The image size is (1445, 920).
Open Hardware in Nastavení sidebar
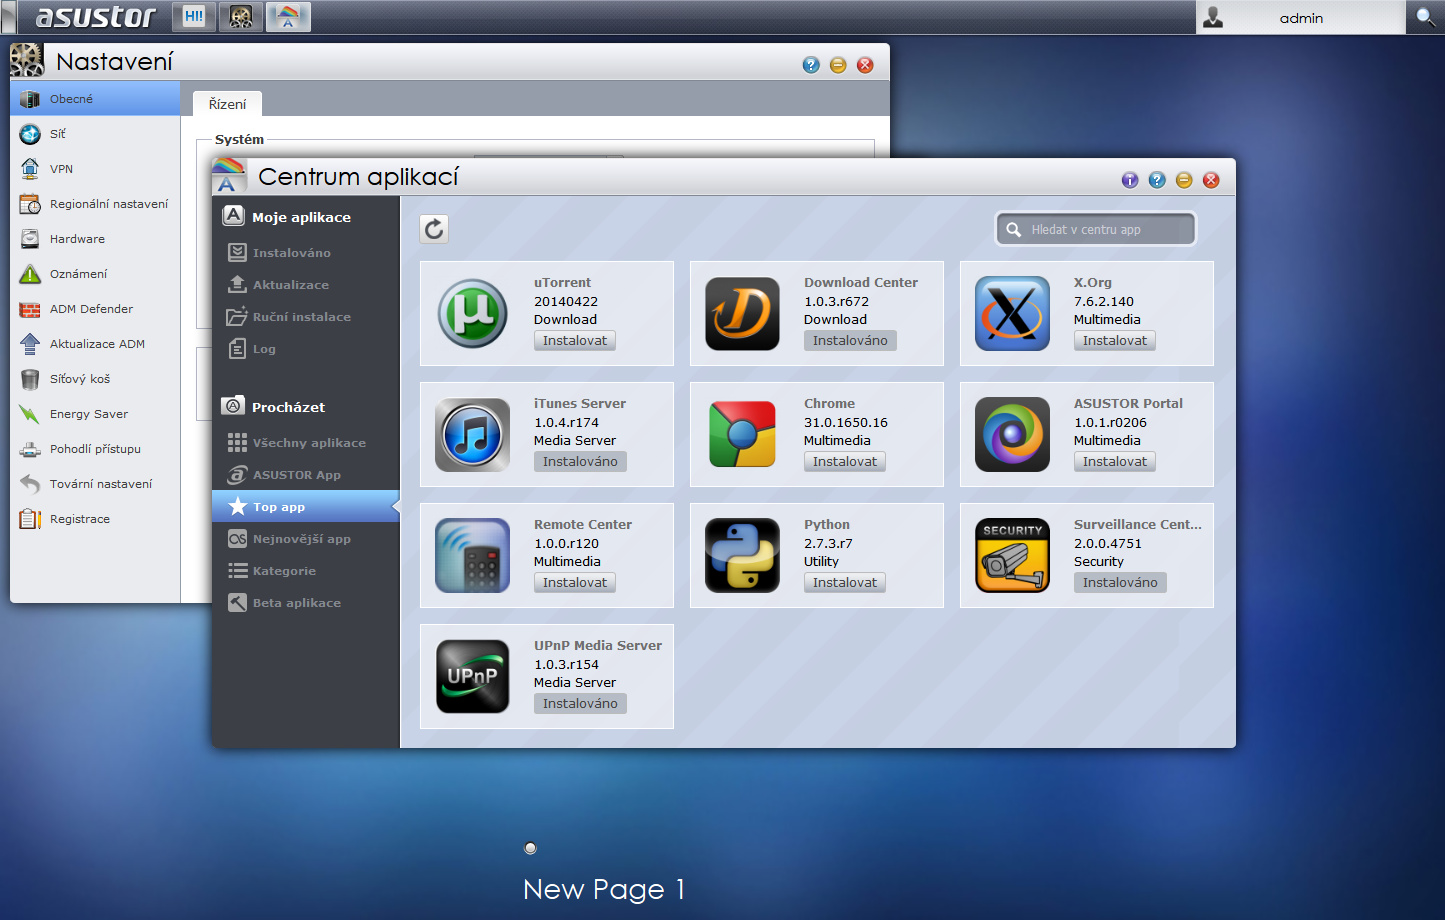[95, 239]
